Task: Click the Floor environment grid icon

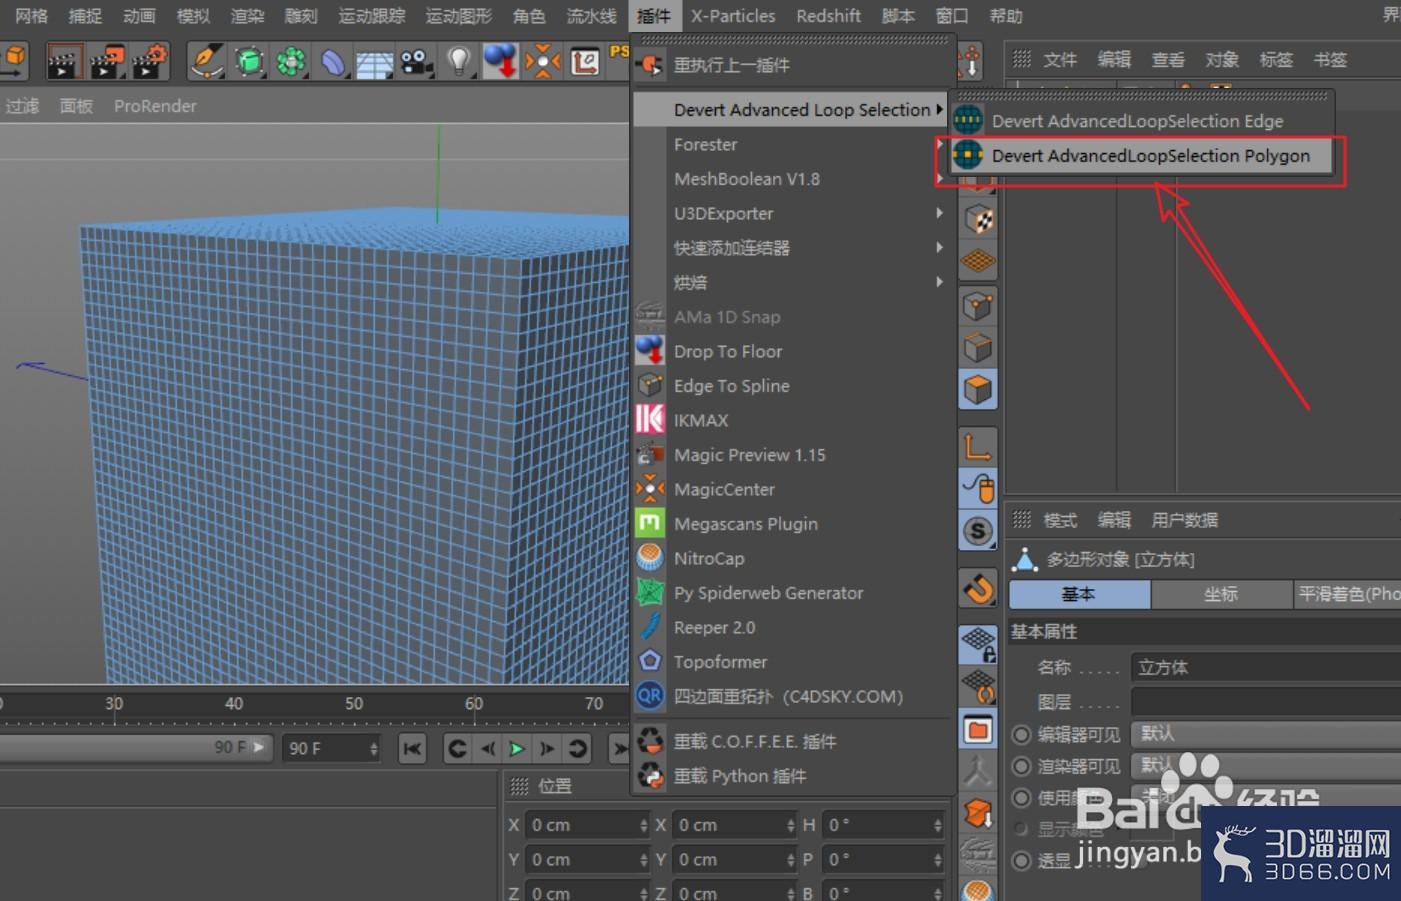Action: click(x=374, y=63)
